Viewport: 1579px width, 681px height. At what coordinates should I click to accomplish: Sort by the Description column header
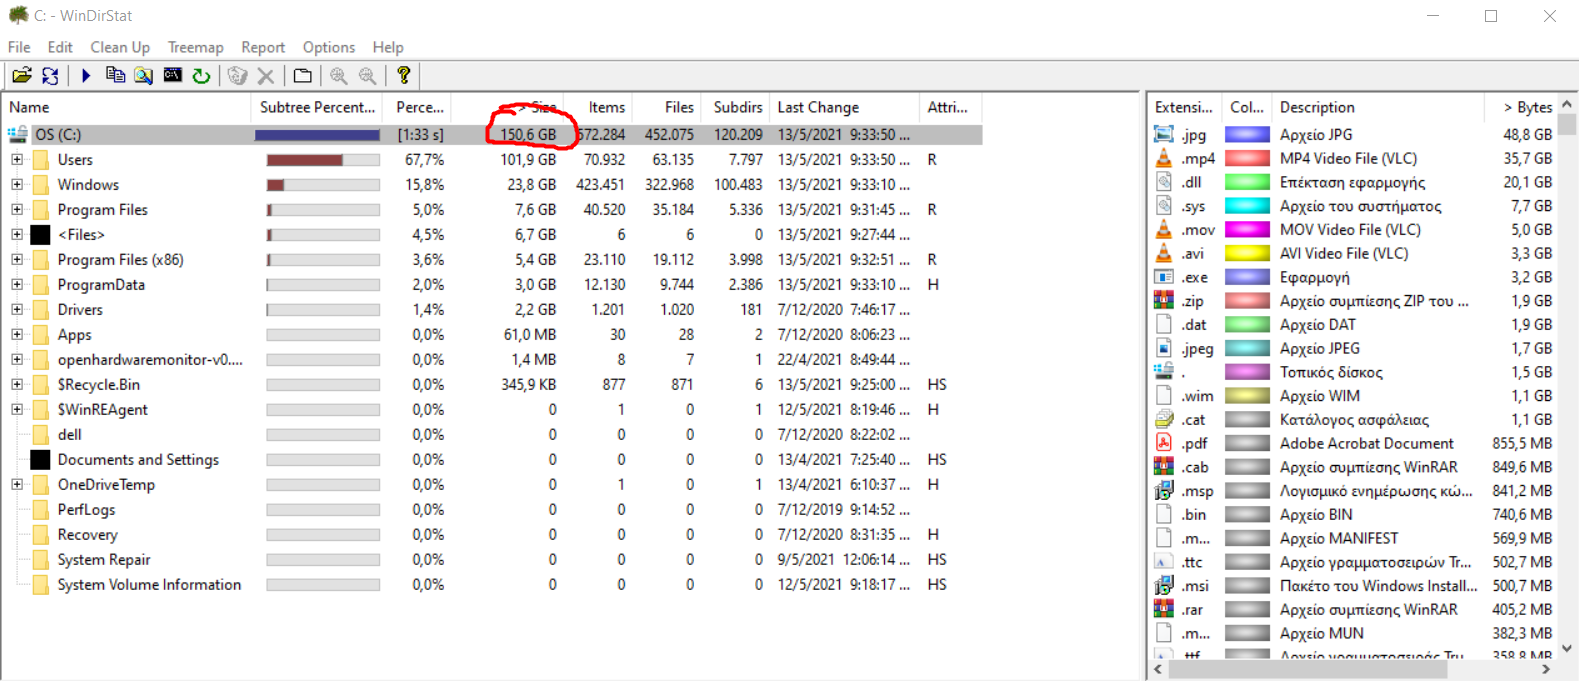[x=1379, y=107]
